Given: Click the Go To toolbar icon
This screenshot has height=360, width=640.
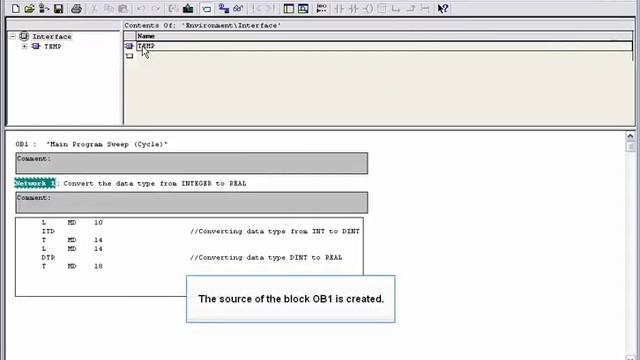Looking at the screenshot, I should tap(322, 9).
